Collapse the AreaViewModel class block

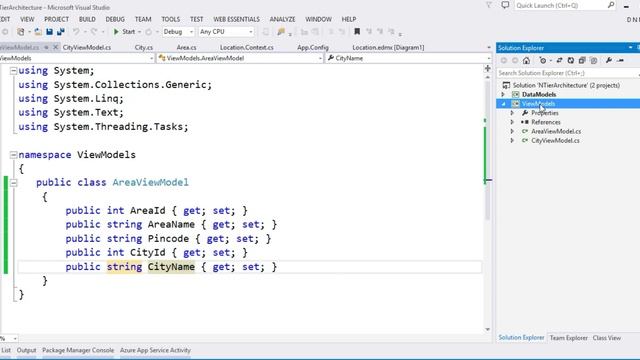(13, 183)
